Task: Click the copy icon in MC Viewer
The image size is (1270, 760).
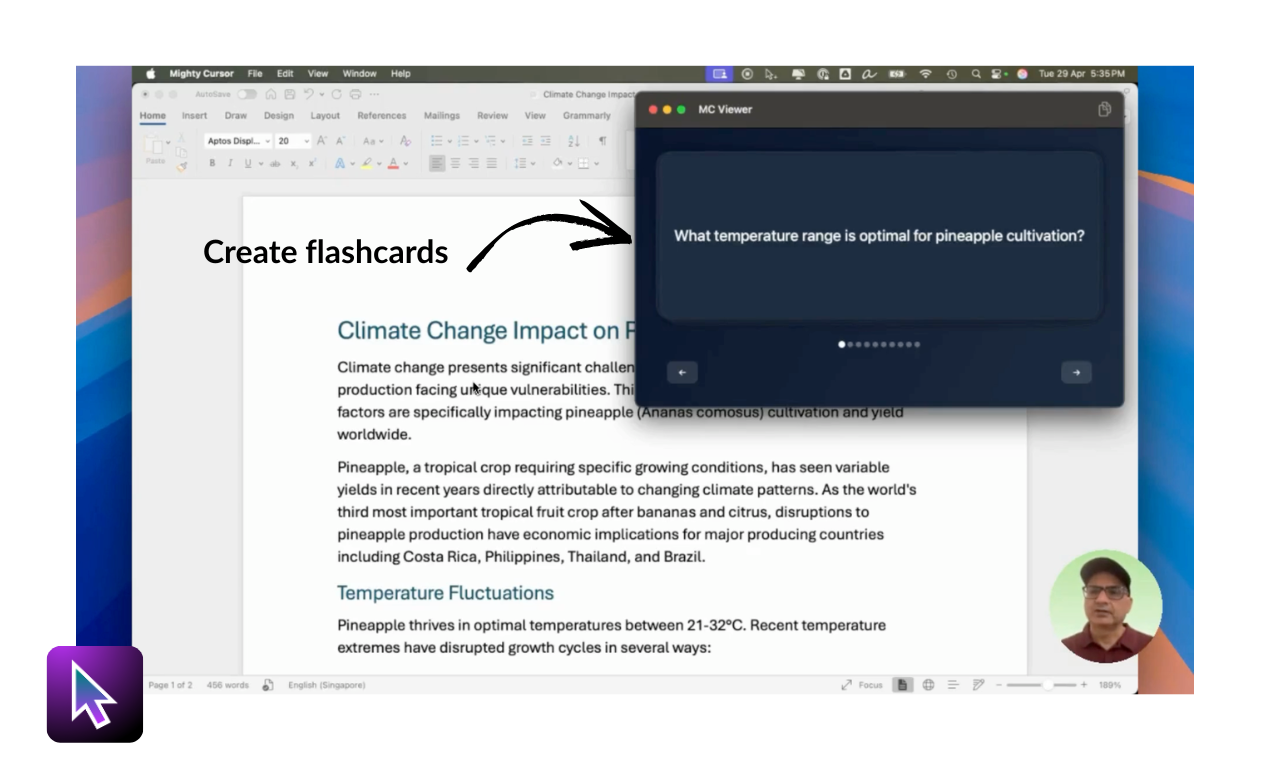Action: tap(1104, 110)
